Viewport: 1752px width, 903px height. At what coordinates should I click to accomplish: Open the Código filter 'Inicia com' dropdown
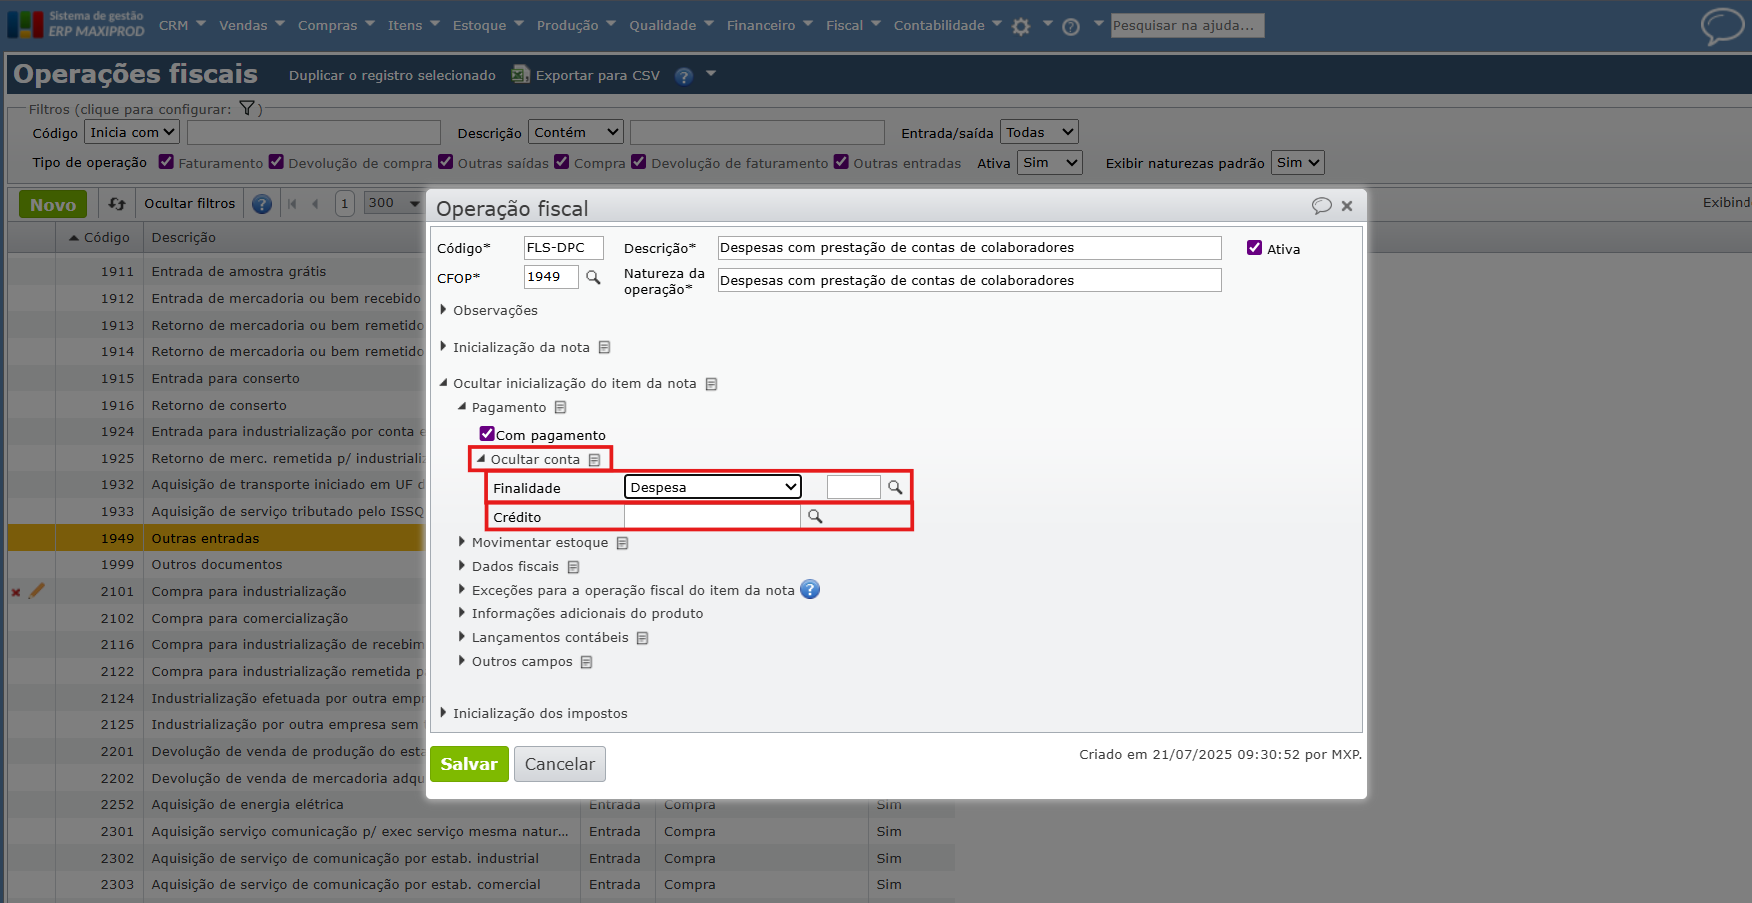click(132, 132)
